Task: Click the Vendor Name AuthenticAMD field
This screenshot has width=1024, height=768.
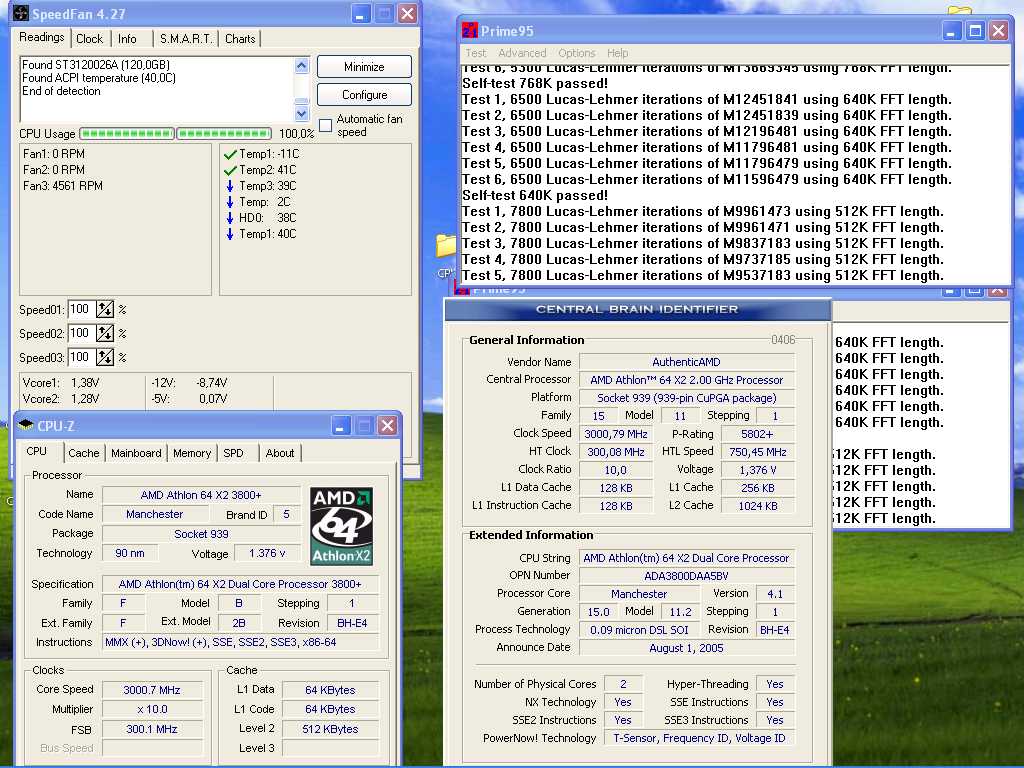Action: [x=686, y=362]
